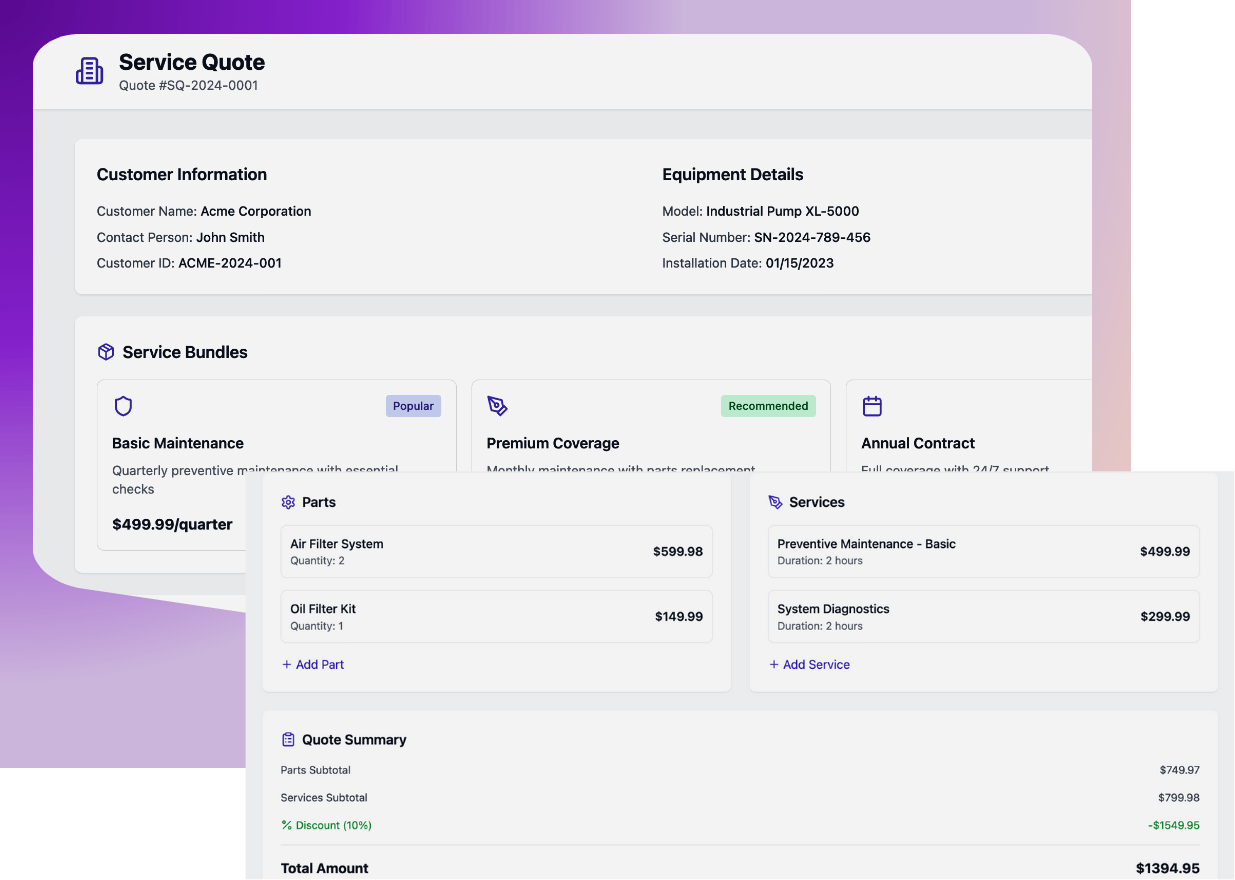Click the gear icon beside Parts heading
Viewport: 1235px width, 880px height.
289,502
